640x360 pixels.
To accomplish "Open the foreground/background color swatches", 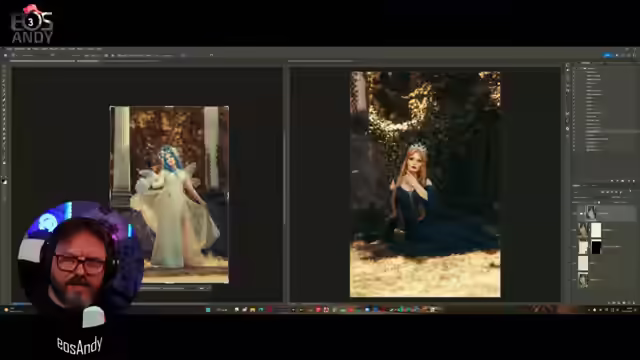I will point(4,181).
